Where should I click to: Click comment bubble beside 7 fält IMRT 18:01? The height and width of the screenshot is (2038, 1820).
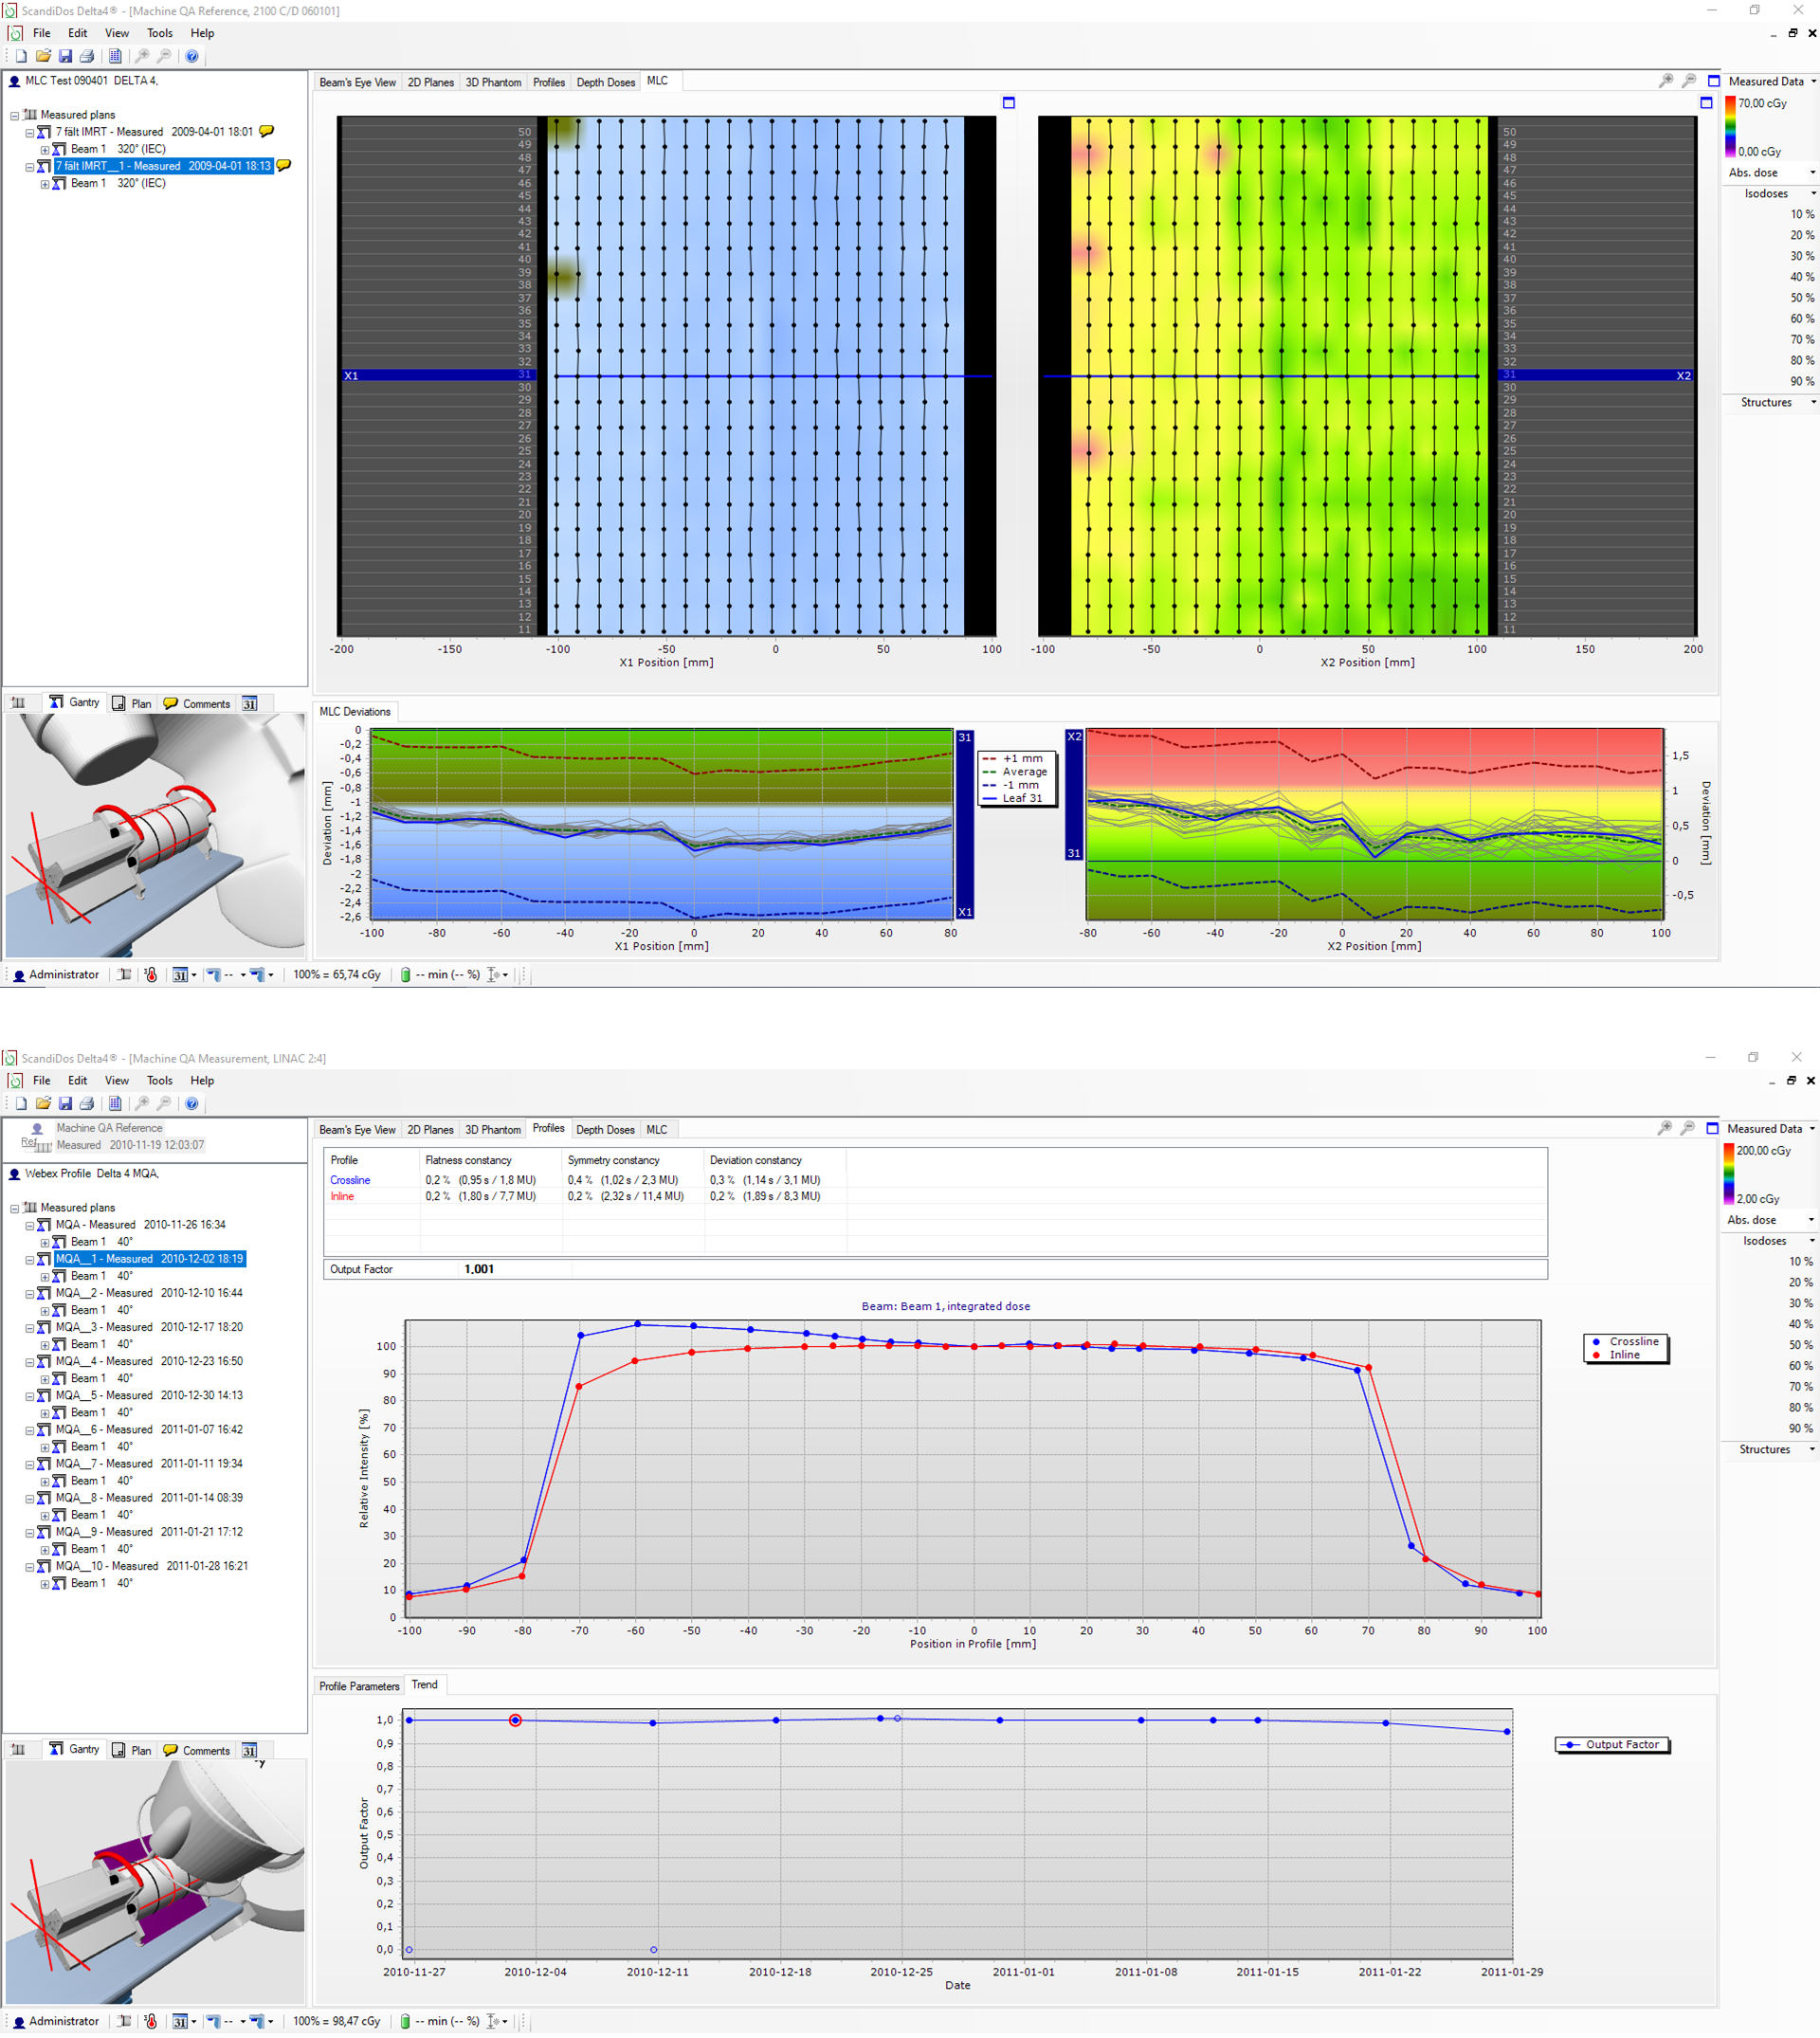pyautogui.click(x=267, y=131)
